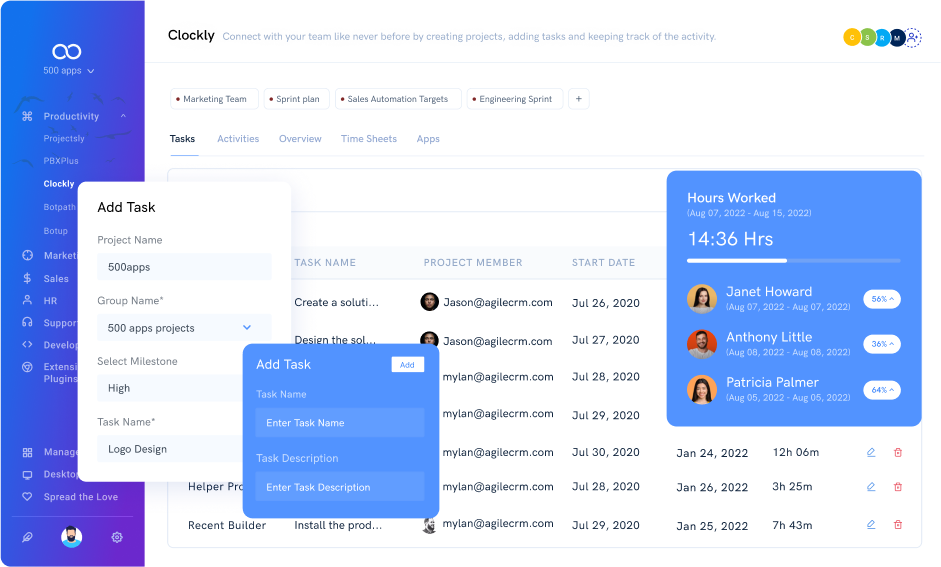Open the Activities tab
Viewport: 941px width, 567px height.
[x=238, y=139]
